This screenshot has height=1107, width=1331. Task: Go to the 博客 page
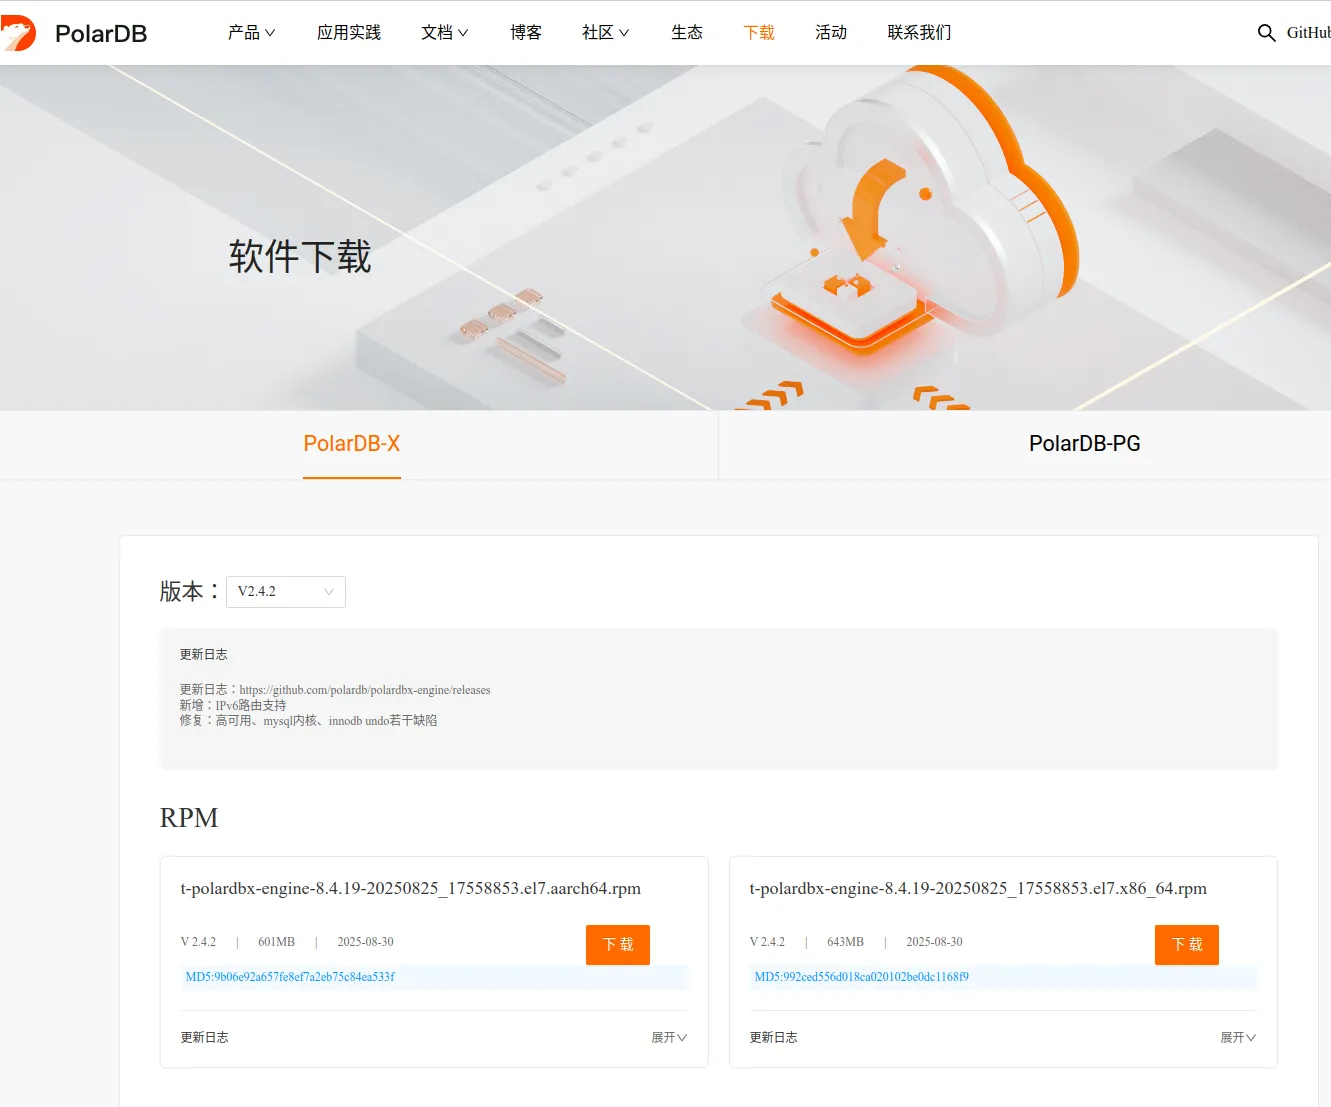pos(526,33)
